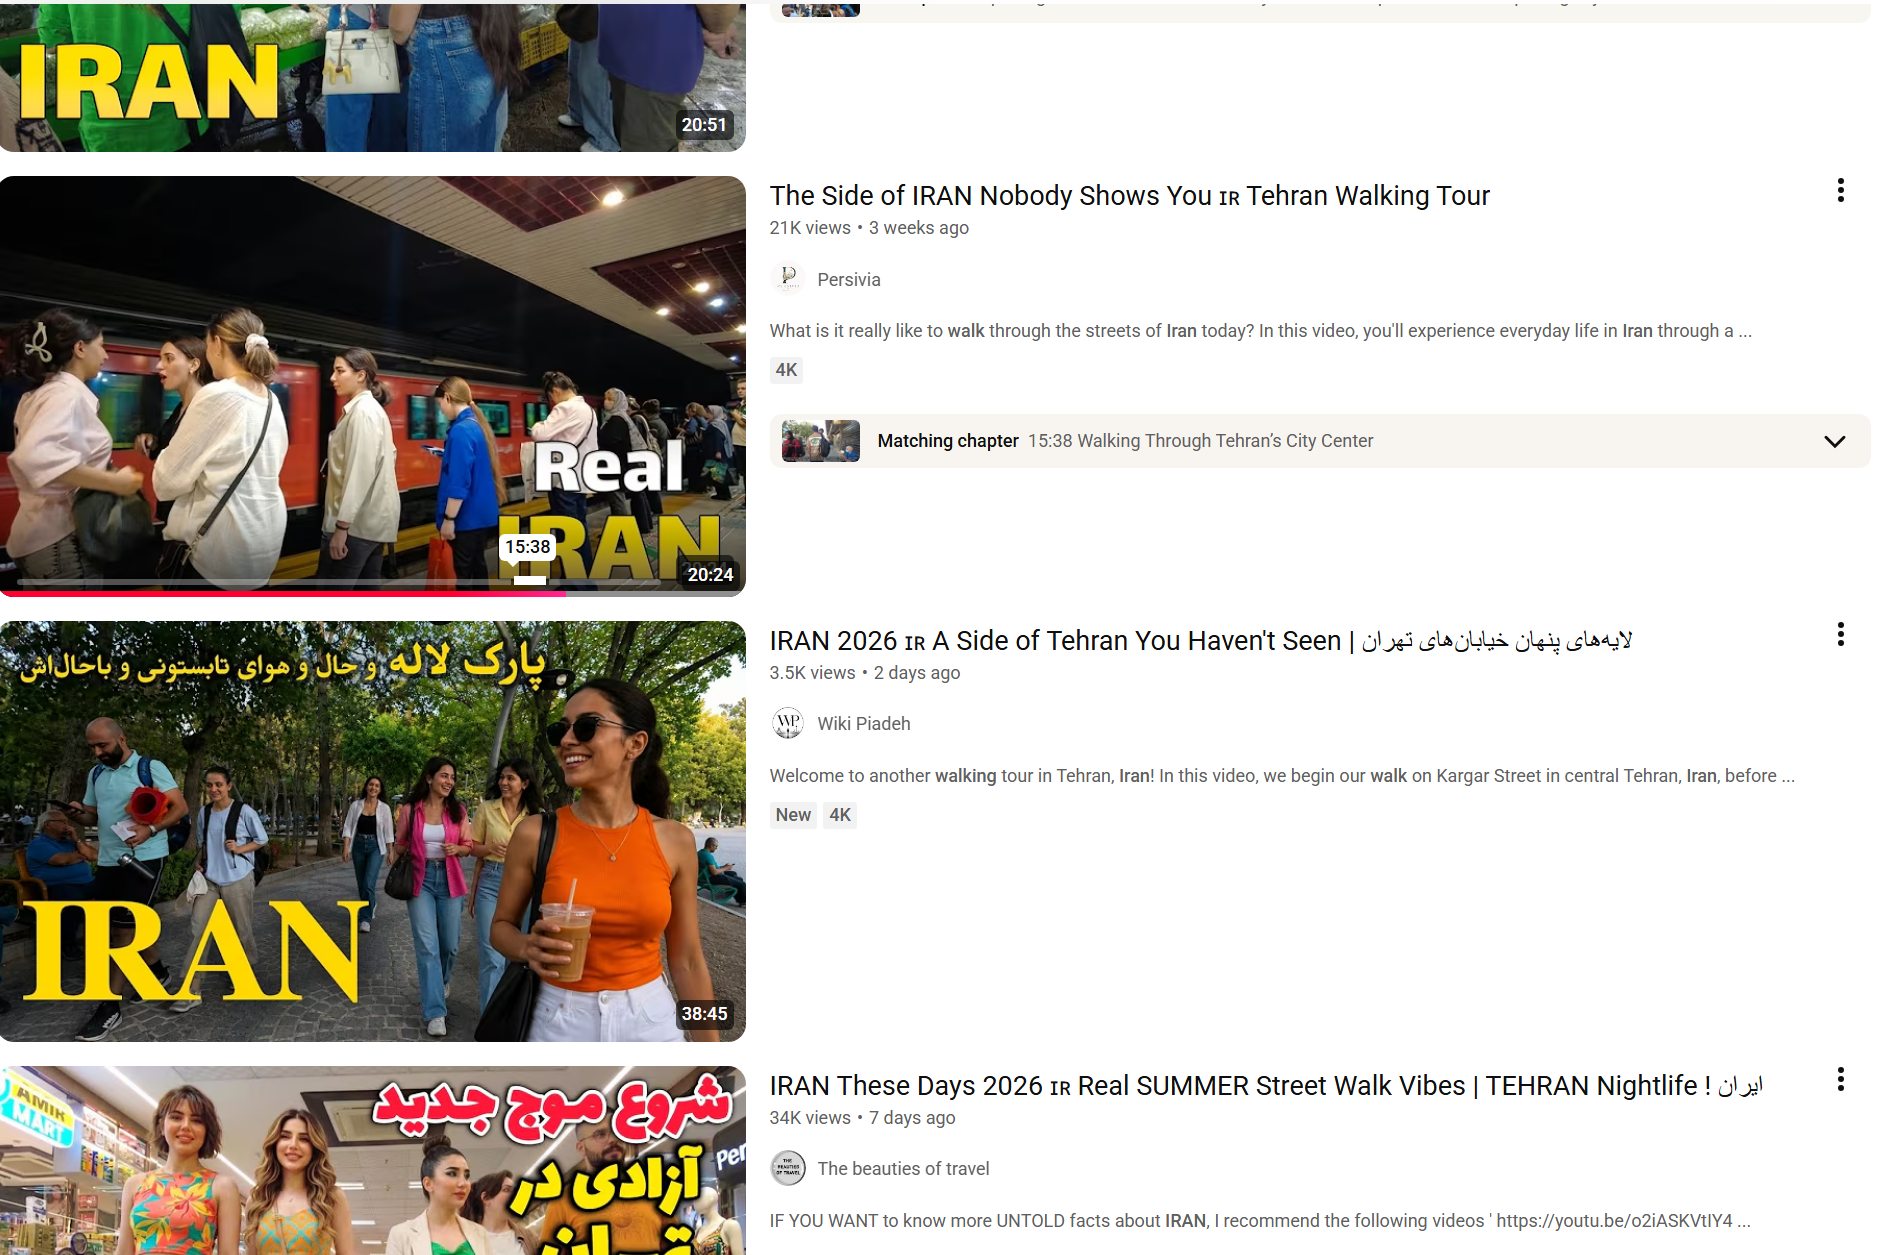Expand the Matching chapter dropdown chevron

1834,441
